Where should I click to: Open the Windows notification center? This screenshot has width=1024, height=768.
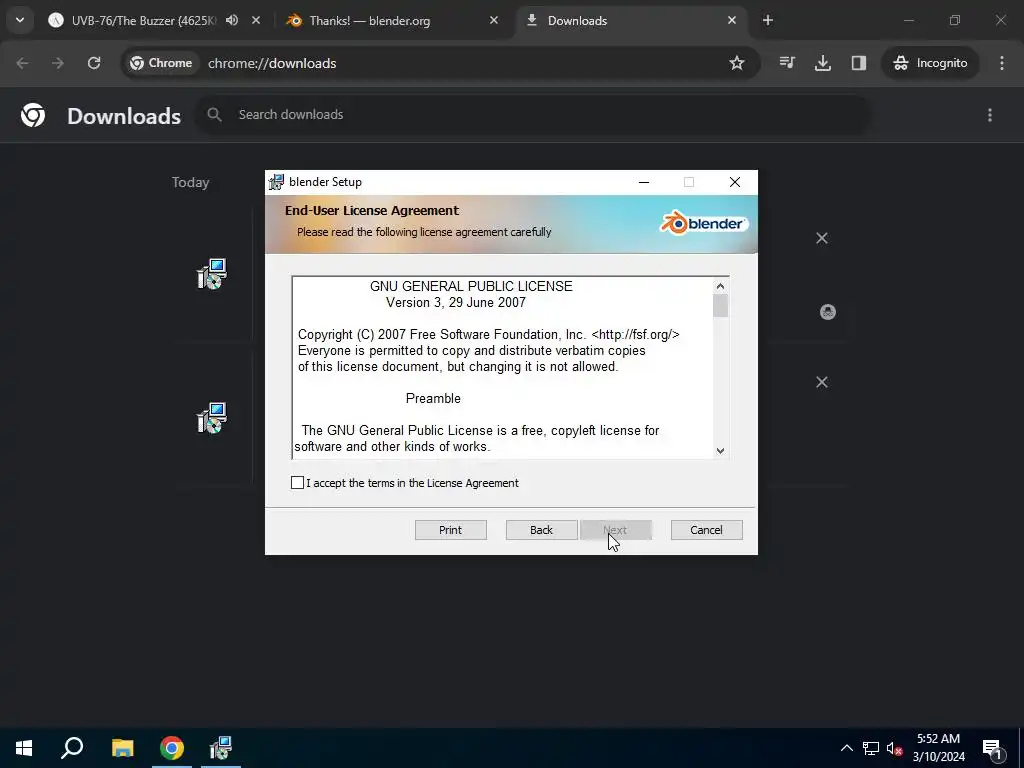pyautogui.click(x=992, y=748)
